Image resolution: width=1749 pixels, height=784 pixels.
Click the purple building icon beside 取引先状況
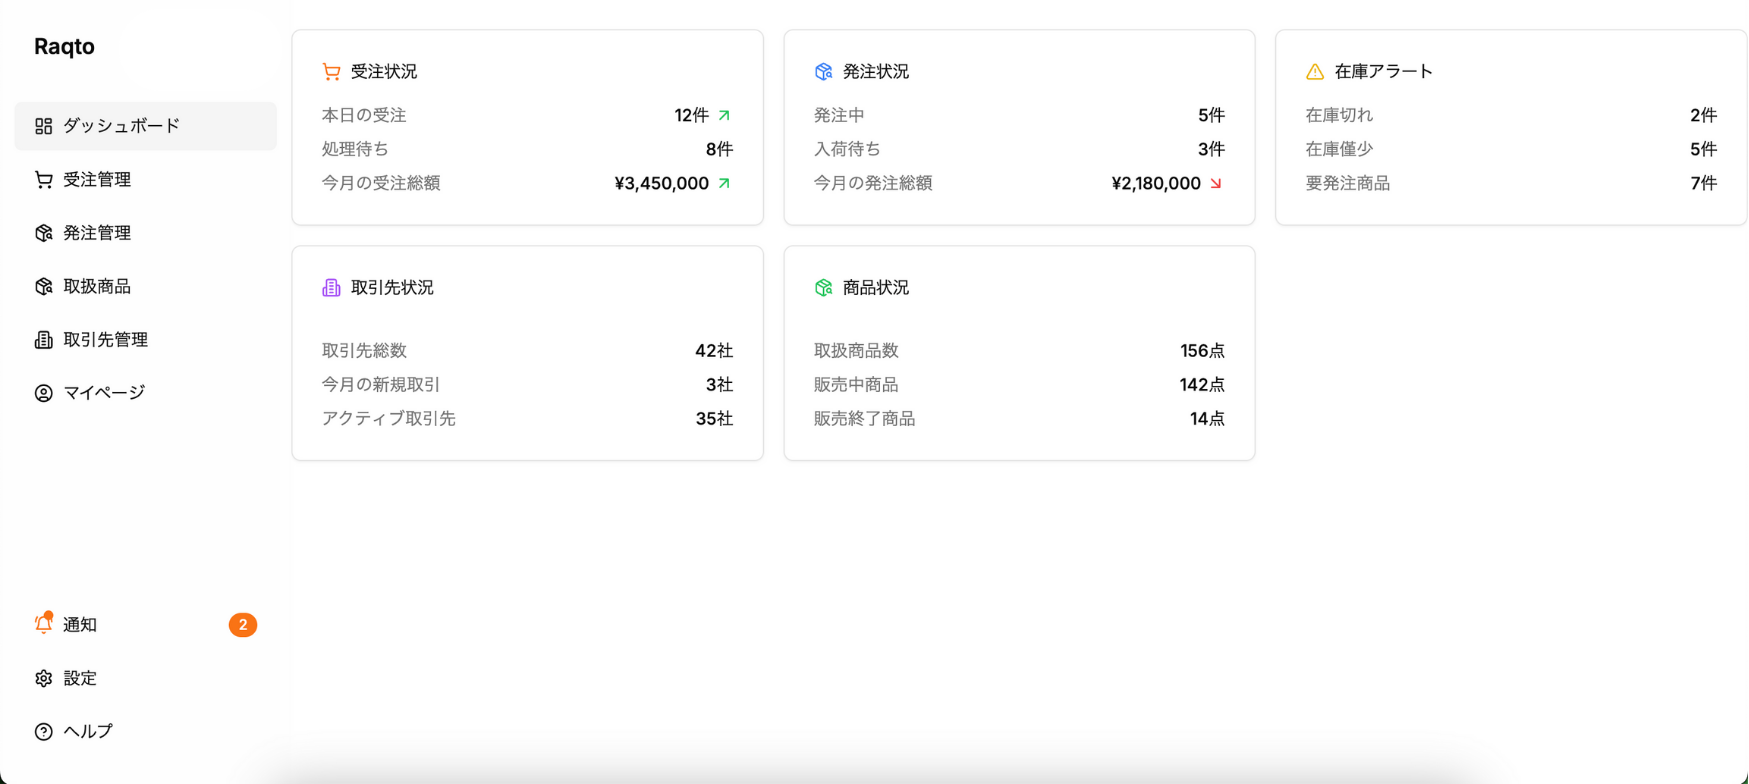point(331,288)
